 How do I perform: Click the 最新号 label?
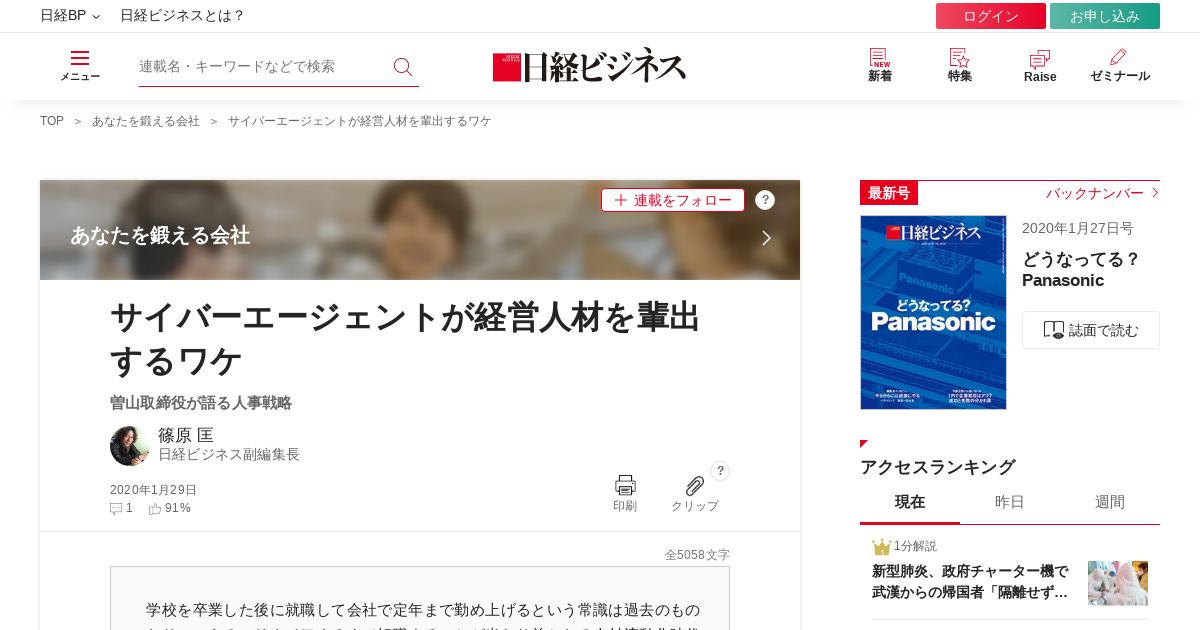(889, 193)
